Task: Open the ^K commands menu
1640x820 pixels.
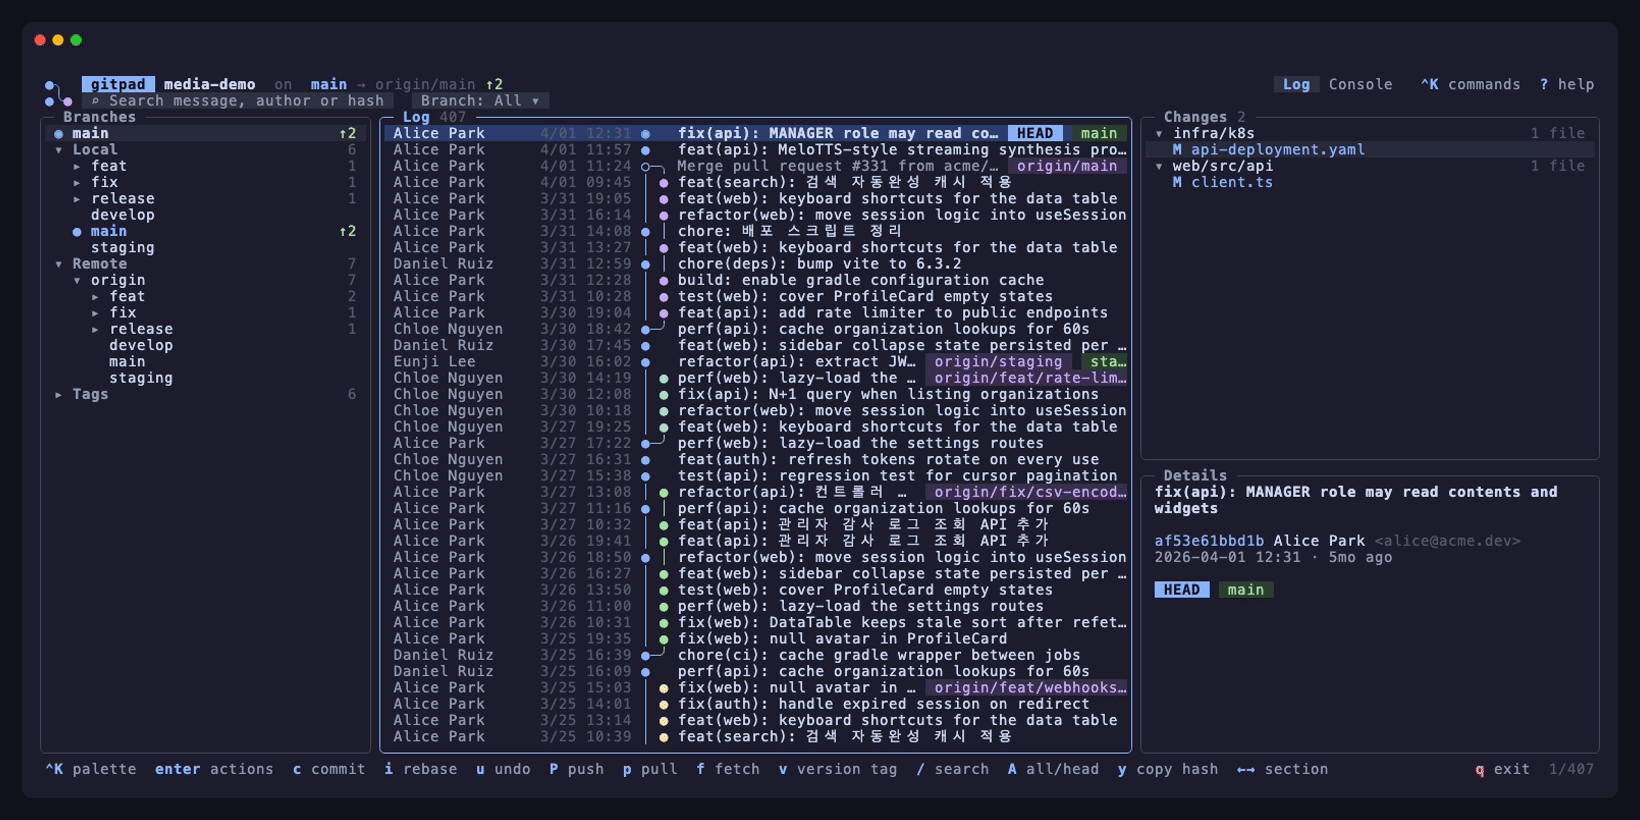Action: tap(1470, 85)
